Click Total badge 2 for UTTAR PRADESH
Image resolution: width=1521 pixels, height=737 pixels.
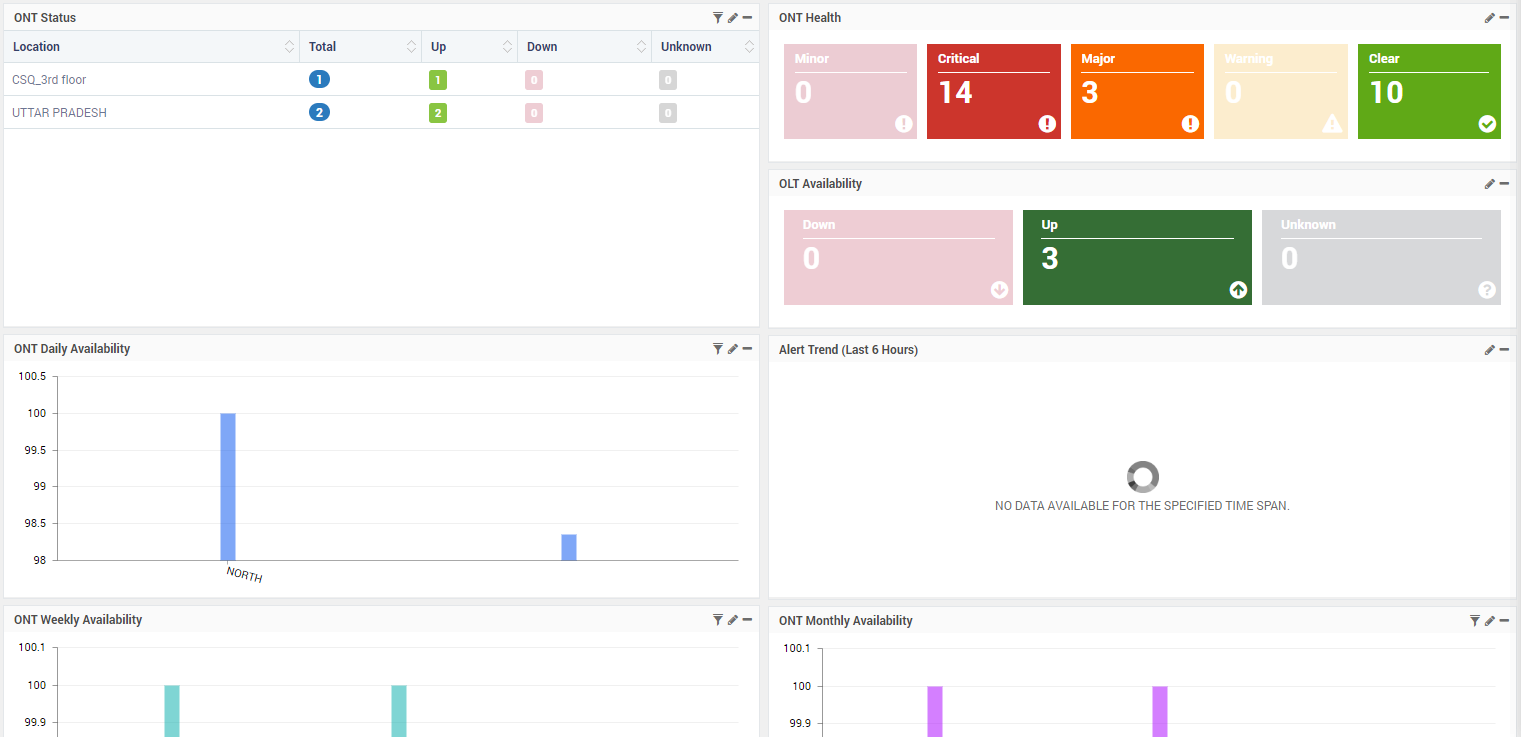tap(319, 112)
